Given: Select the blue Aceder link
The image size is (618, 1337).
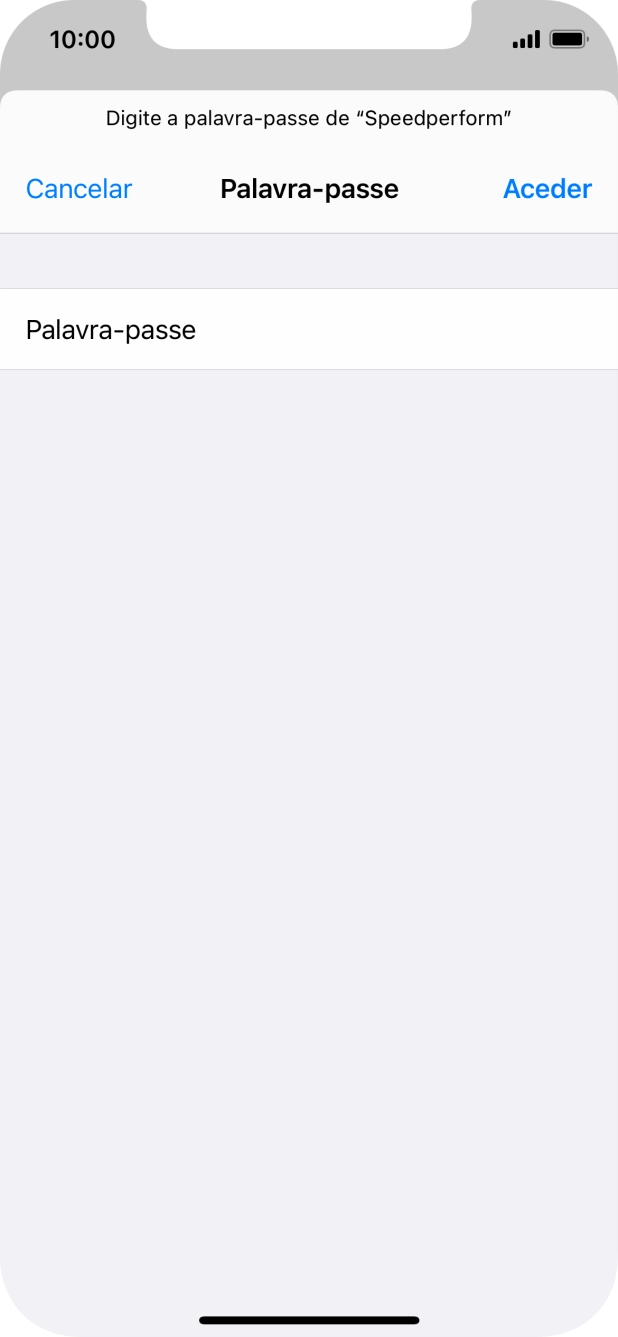Looking at the screenshot, I should [x=547, y=189].
